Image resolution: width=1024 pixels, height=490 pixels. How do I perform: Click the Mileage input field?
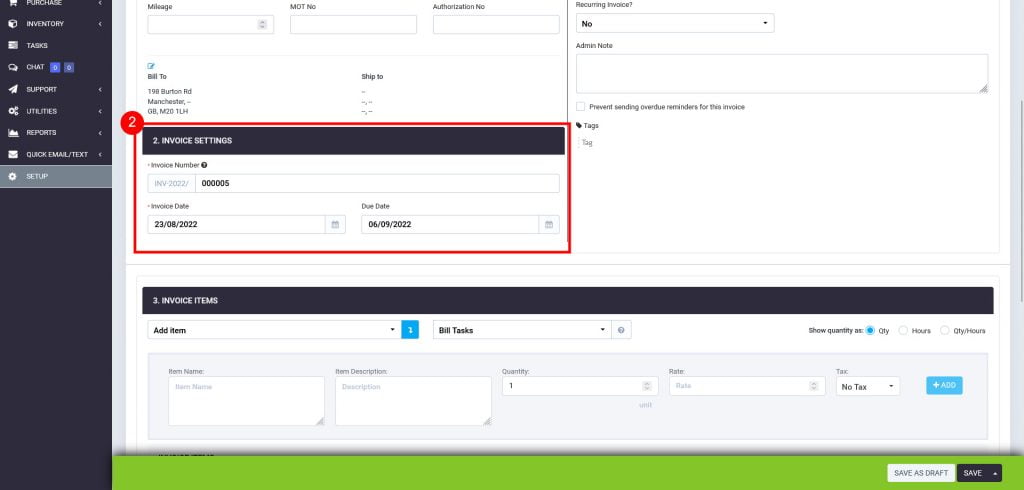point(211,24)
